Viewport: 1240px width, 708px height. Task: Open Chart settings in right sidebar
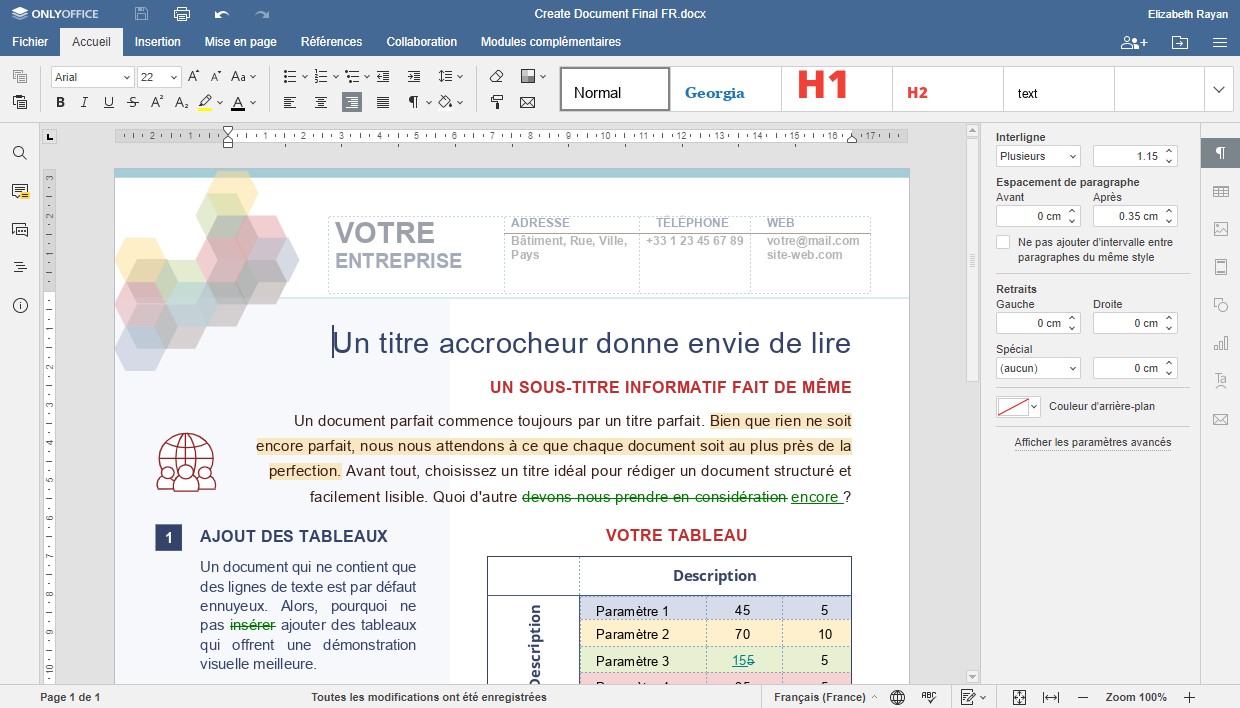click(1220, 343)
